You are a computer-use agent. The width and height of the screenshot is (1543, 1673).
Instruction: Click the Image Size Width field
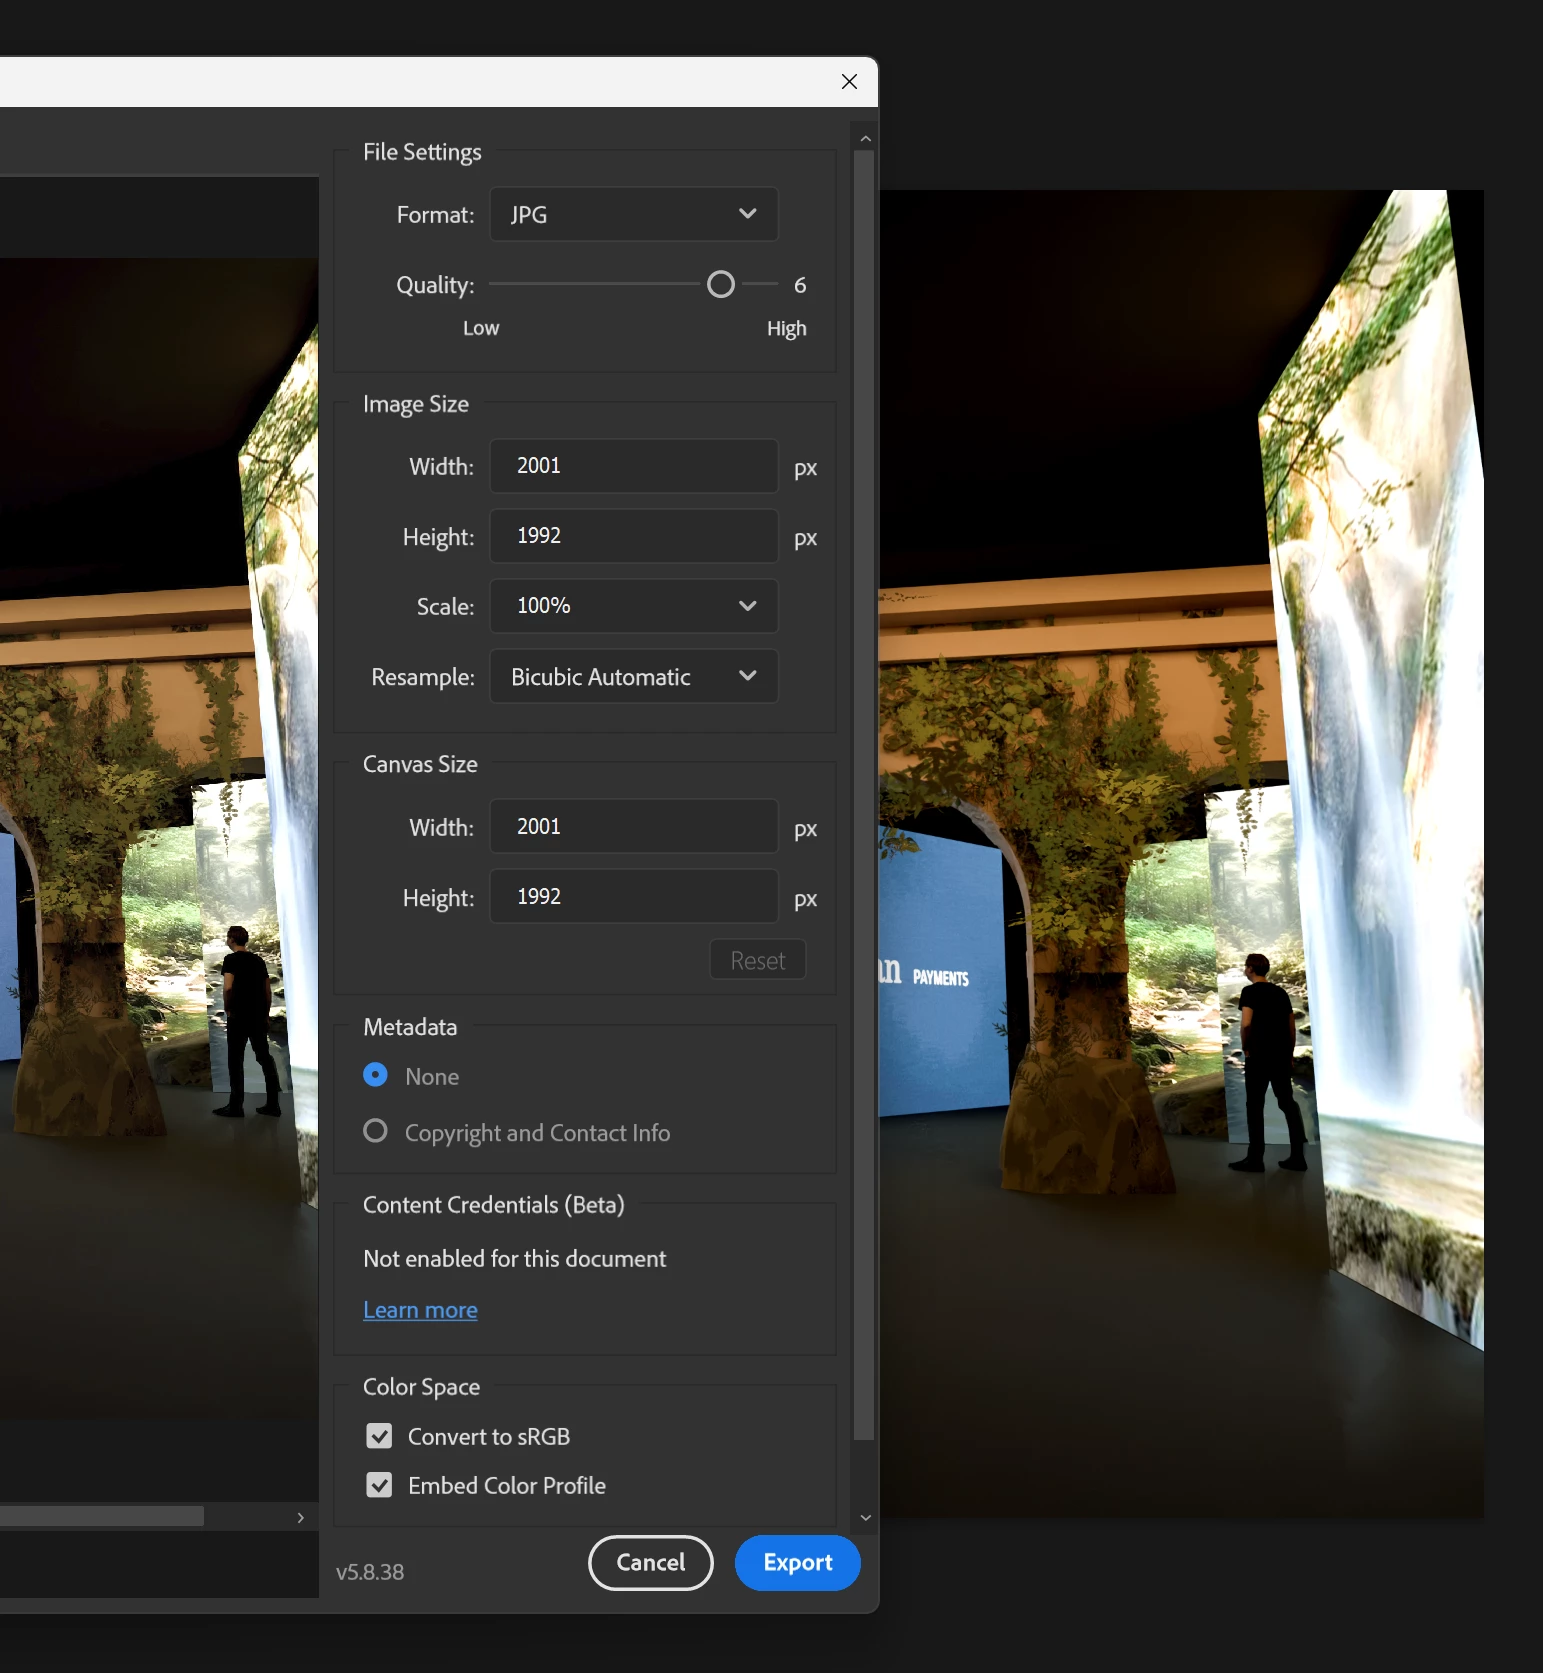point(633,466)
